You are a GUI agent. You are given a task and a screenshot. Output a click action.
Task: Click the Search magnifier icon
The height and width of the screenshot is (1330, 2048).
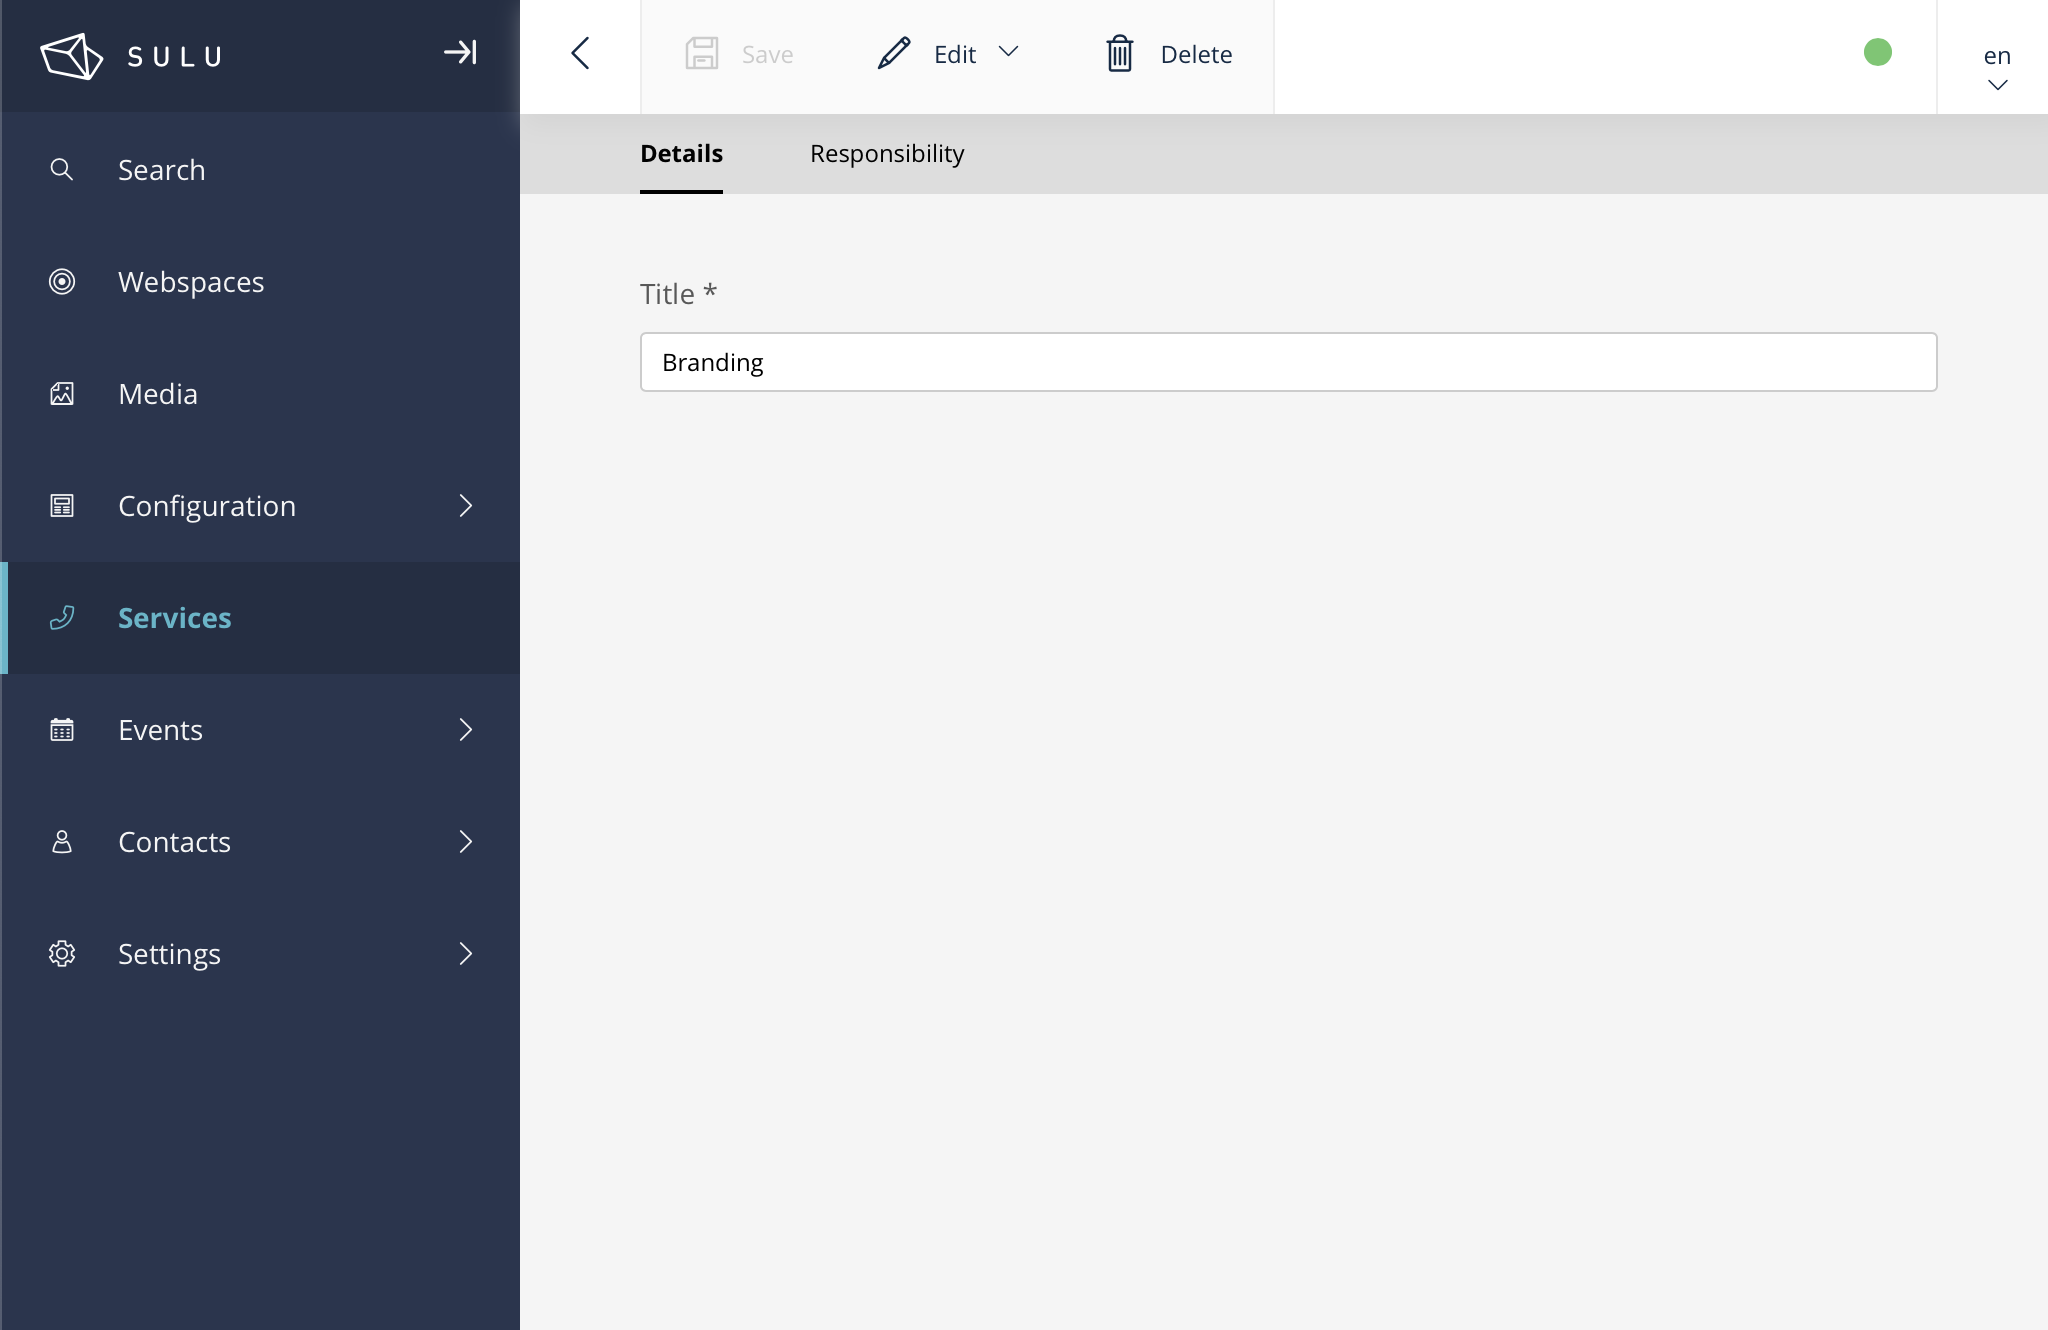pos(62,170)
